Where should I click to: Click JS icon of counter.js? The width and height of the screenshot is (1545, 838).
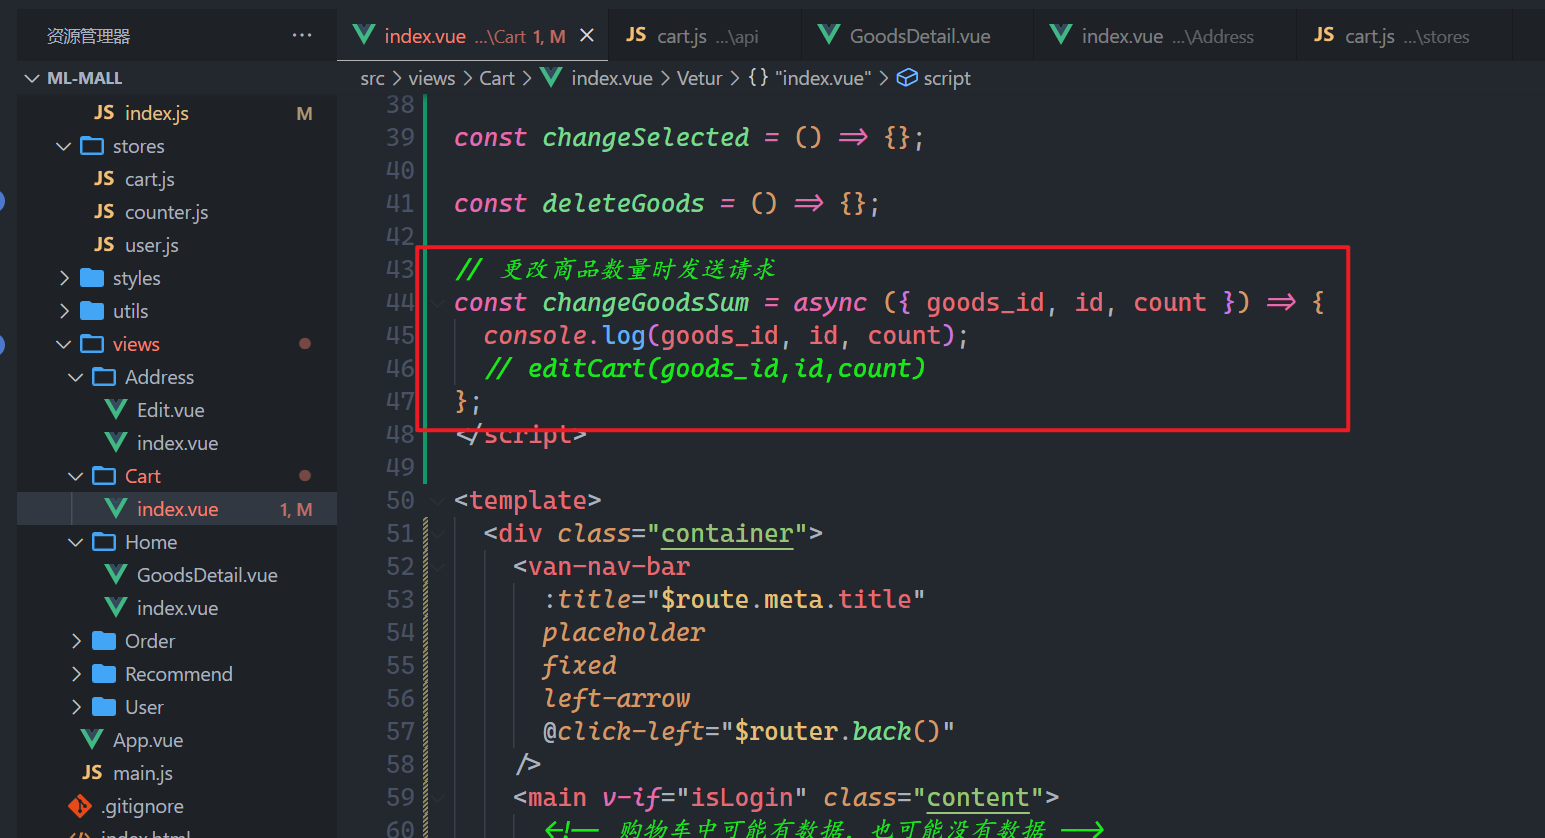pyautogui.click(x=104, y=212)
